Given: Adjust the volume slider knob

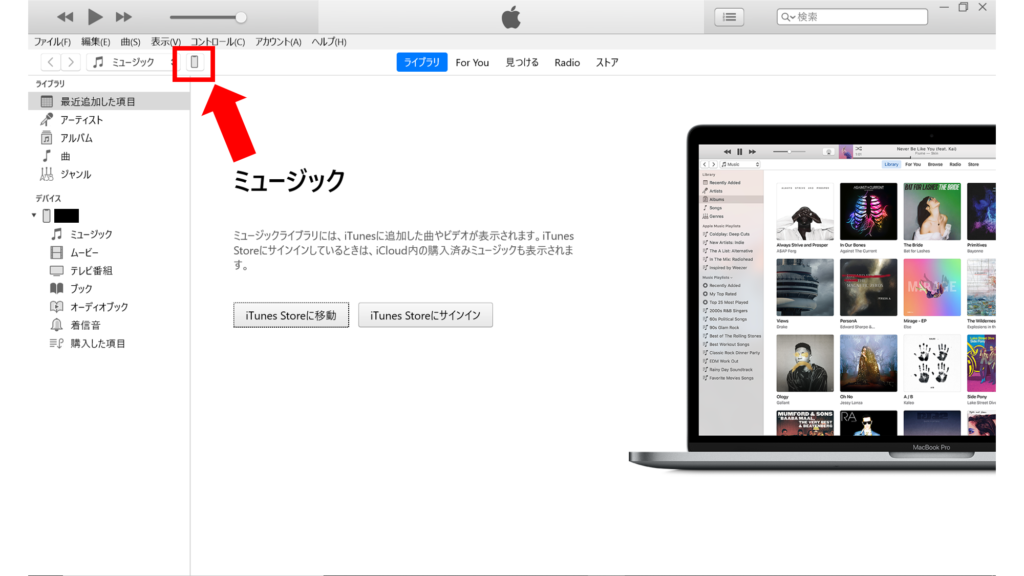Looking at the screenshot, I should click(241, 18).
